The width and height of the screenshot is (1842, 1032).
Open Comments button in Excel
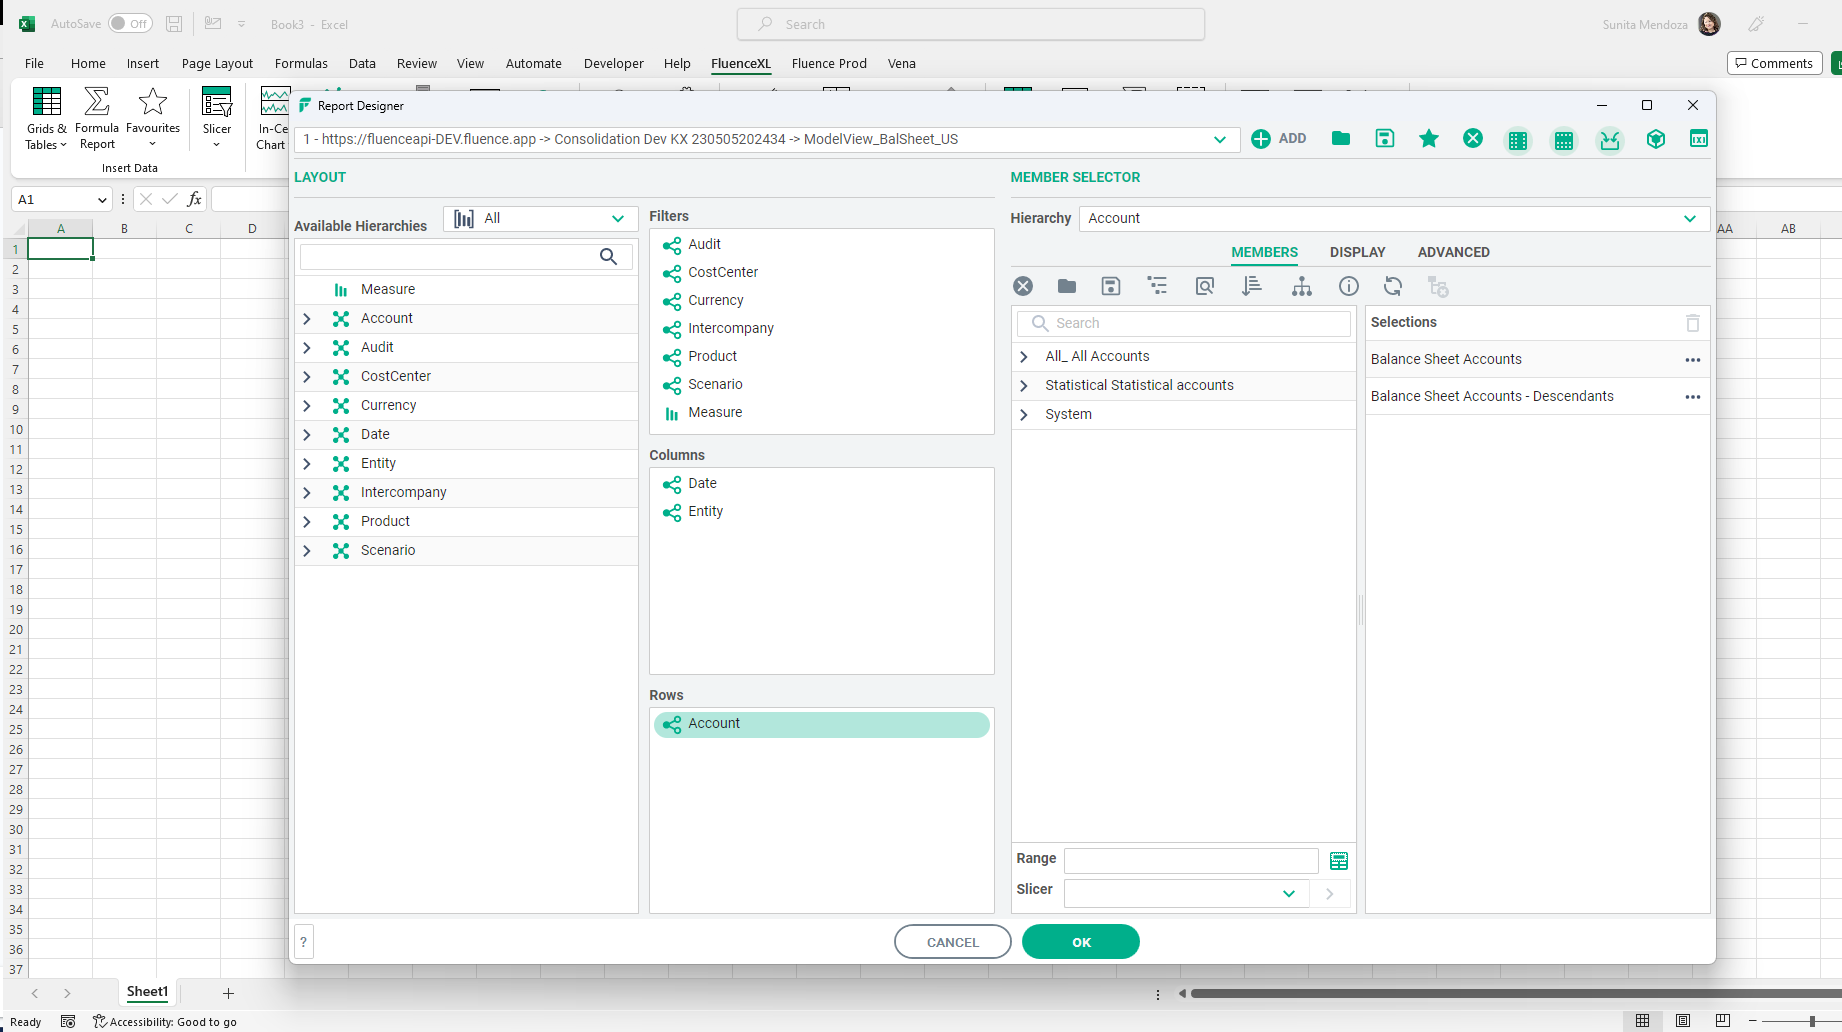[x=1774, y=63]
